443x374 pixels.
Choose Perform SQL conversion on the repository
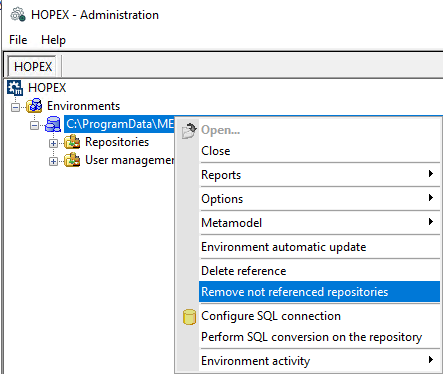[x=319, y=337]
